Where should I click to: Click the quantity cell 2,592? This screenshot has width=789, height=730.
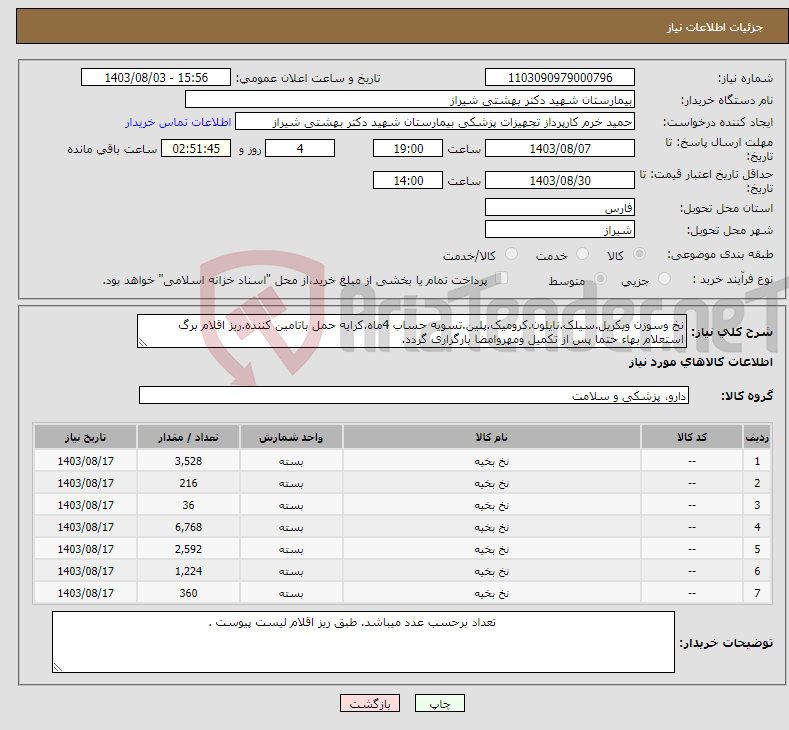pos(188,549)
